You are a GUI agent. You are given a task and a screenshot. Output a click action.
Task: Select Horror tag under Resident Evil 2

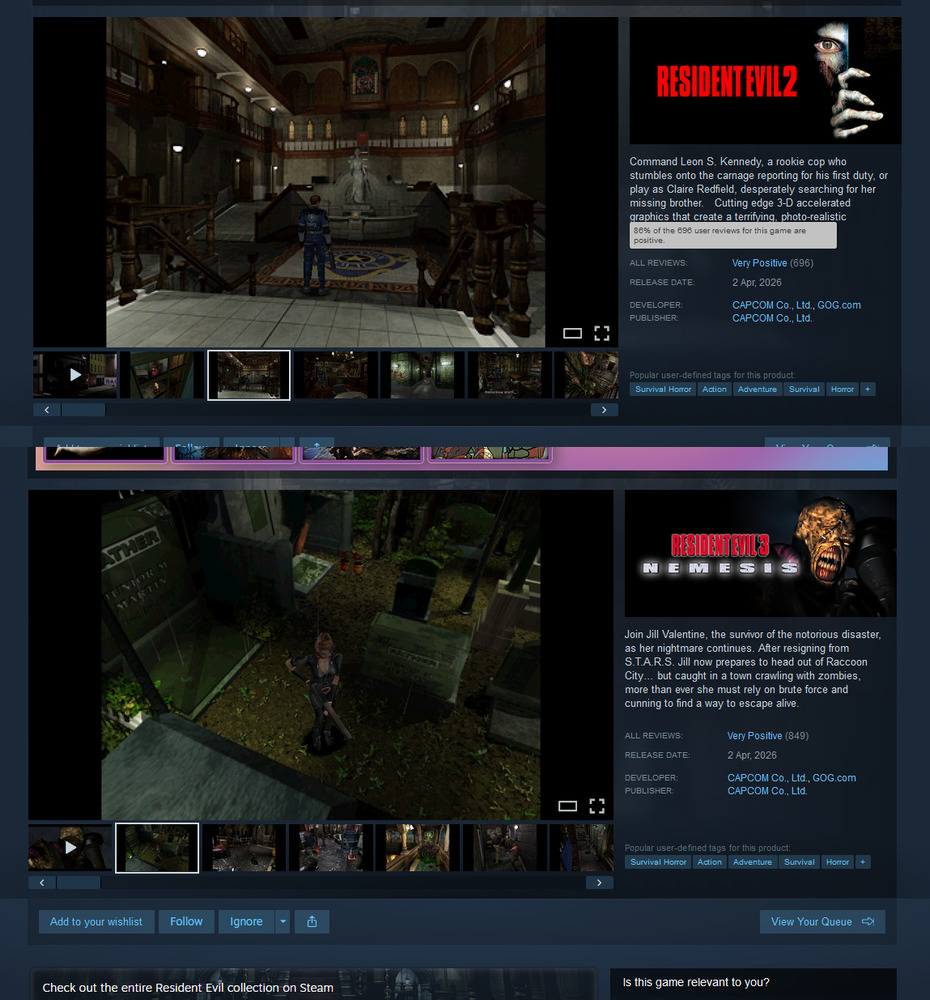pyautogui.click(x=842, y=389)
